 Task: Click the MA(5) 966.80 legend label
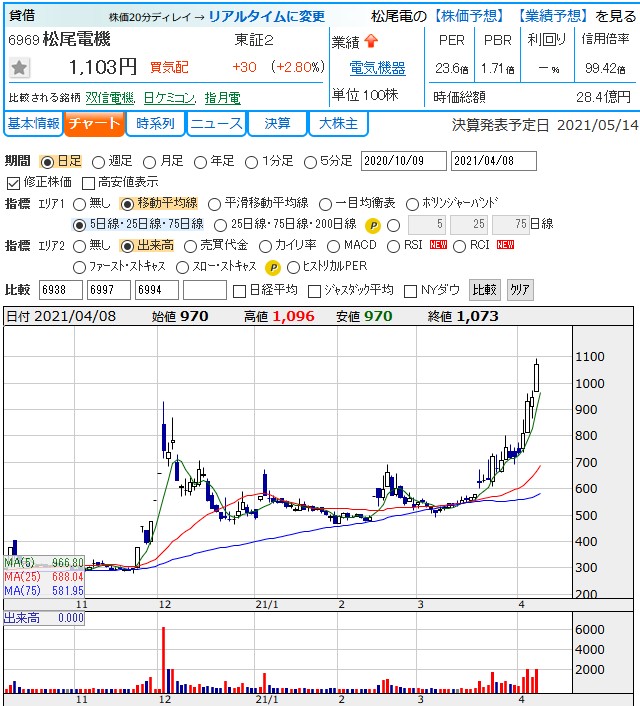pyautogui.click(x=44, y=563)
